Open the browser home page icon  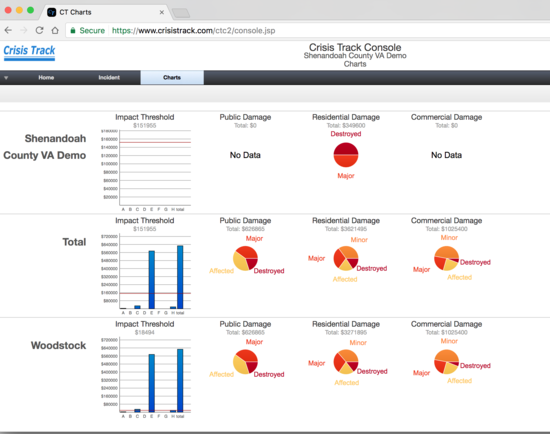pos(55,31)
